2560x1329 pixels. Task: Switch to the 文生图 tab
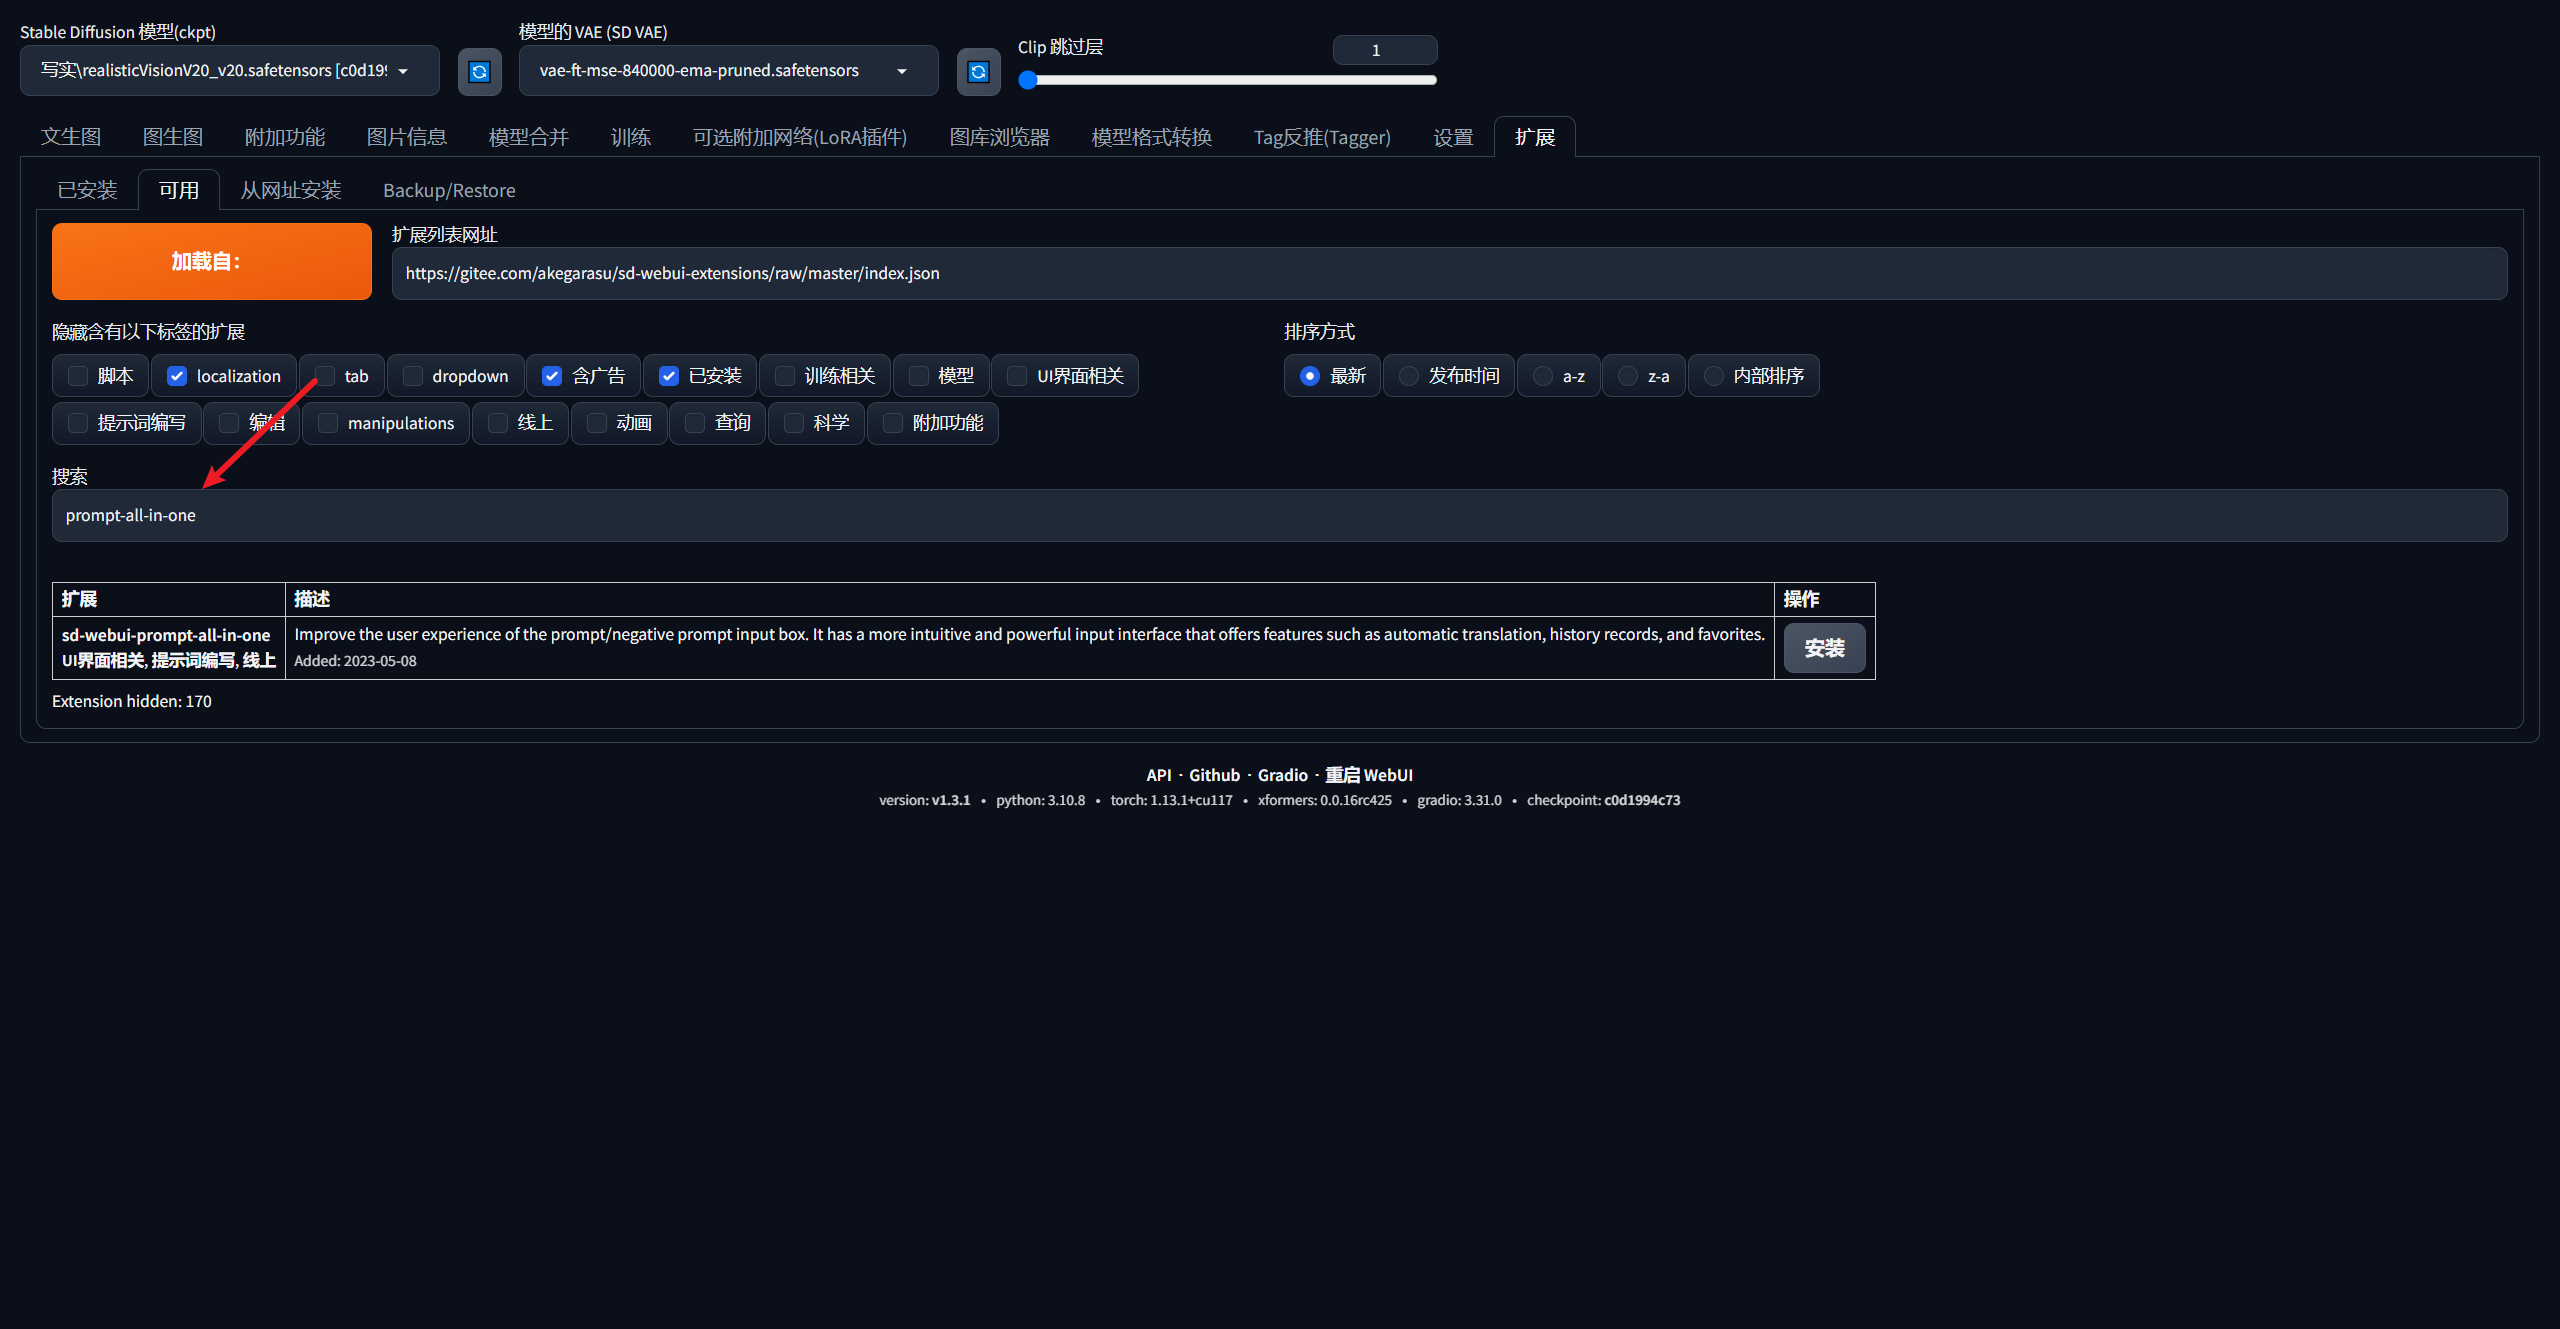coord(71,137)
